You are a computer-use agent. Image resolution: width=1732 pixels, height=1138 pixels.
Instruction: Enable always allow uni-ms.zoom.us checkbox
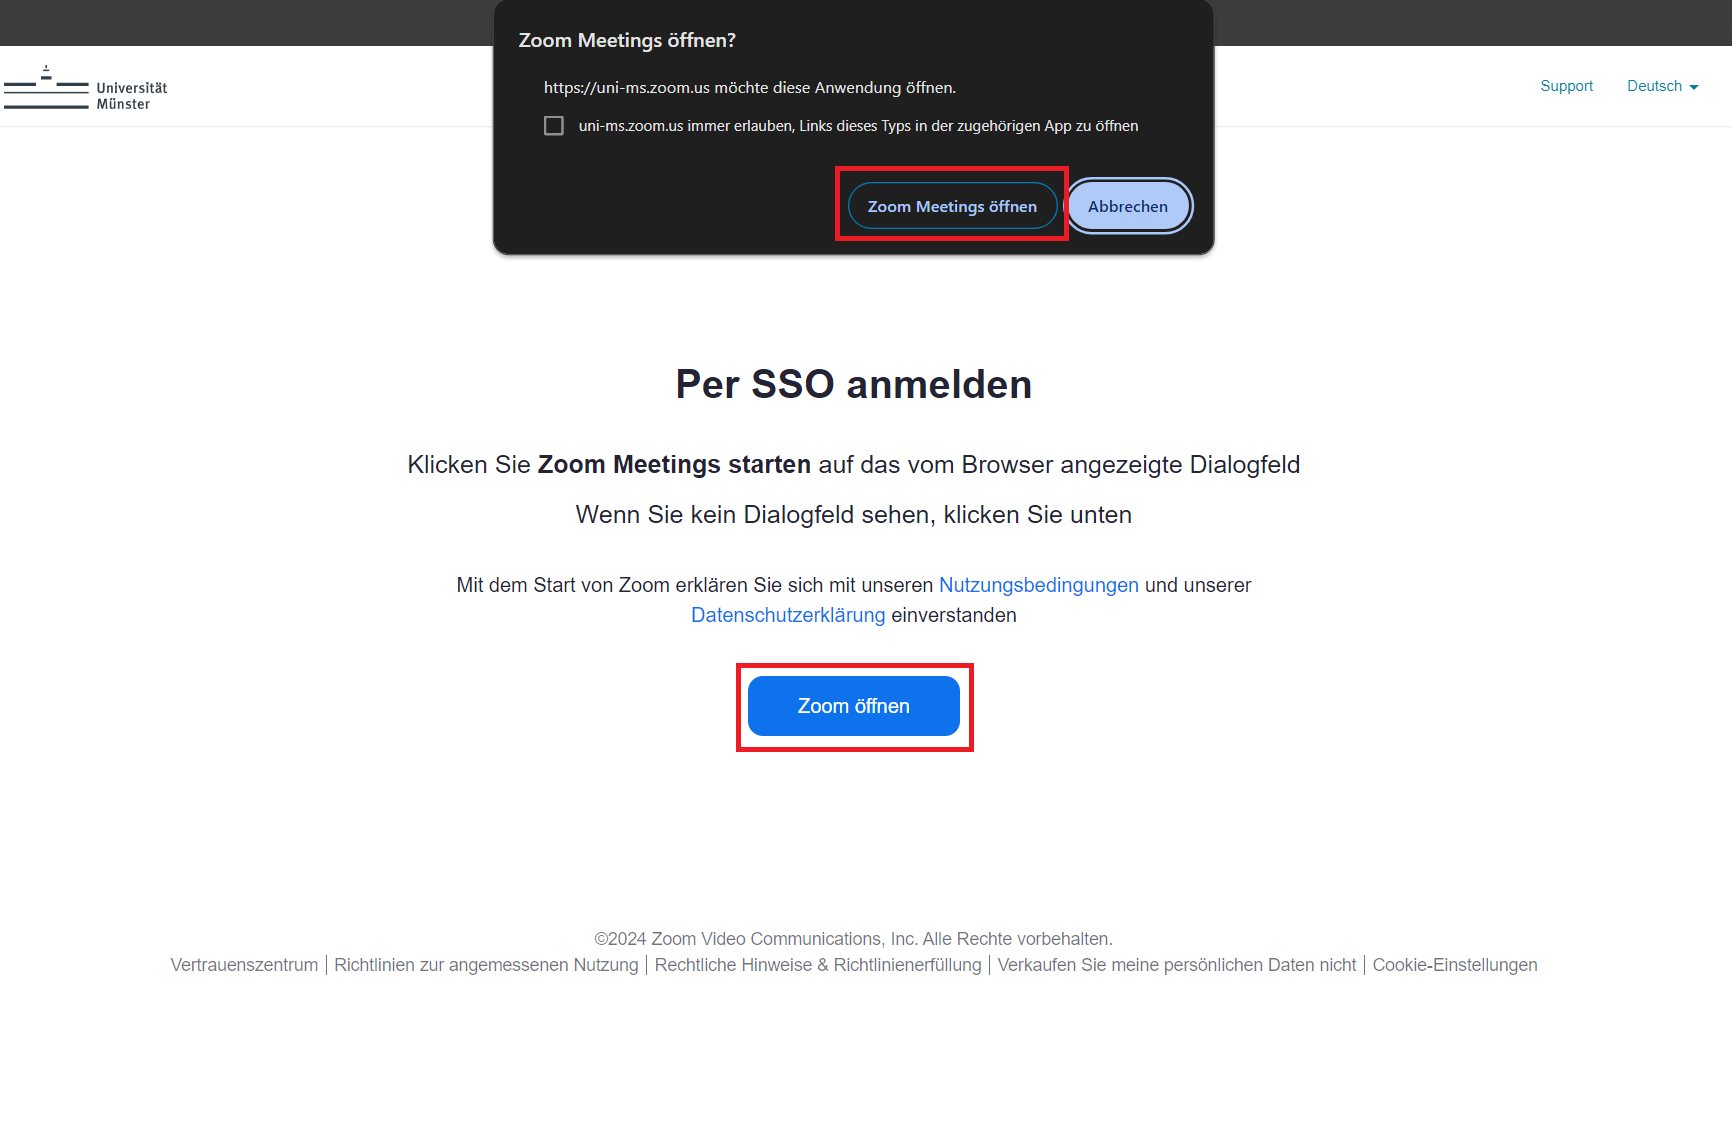pyautogui.click(x=554, y=126)
